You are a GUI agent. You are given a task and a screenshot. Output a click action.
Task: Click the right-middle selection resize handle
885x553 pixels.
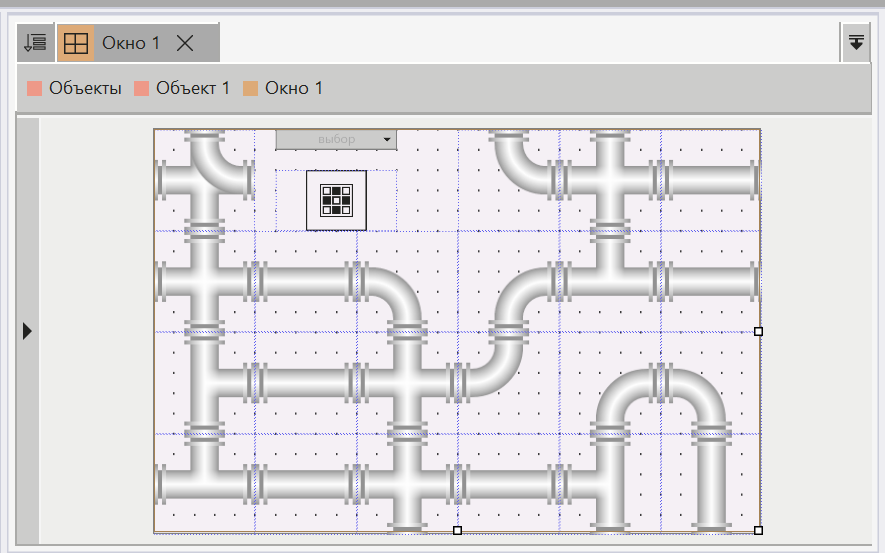point(758,331)
